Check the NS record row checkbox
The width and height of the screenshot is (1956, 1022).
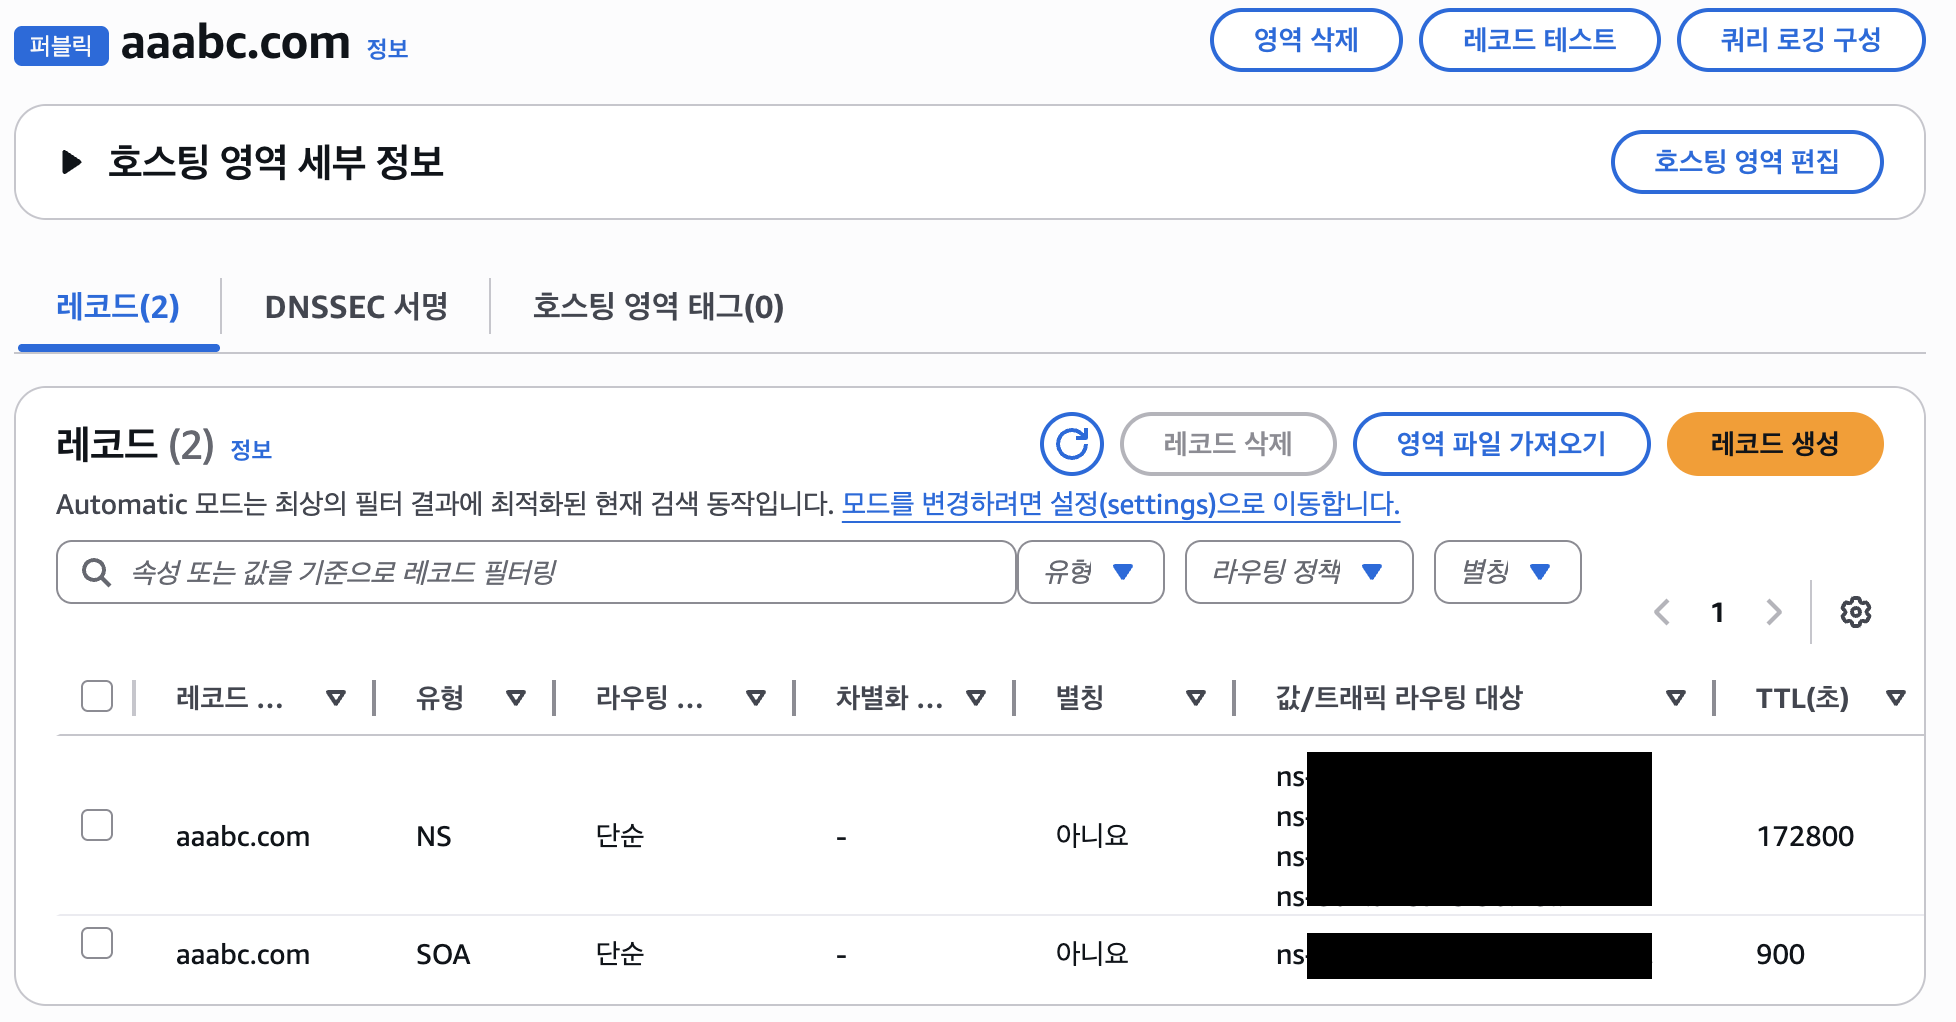[97, 825]
